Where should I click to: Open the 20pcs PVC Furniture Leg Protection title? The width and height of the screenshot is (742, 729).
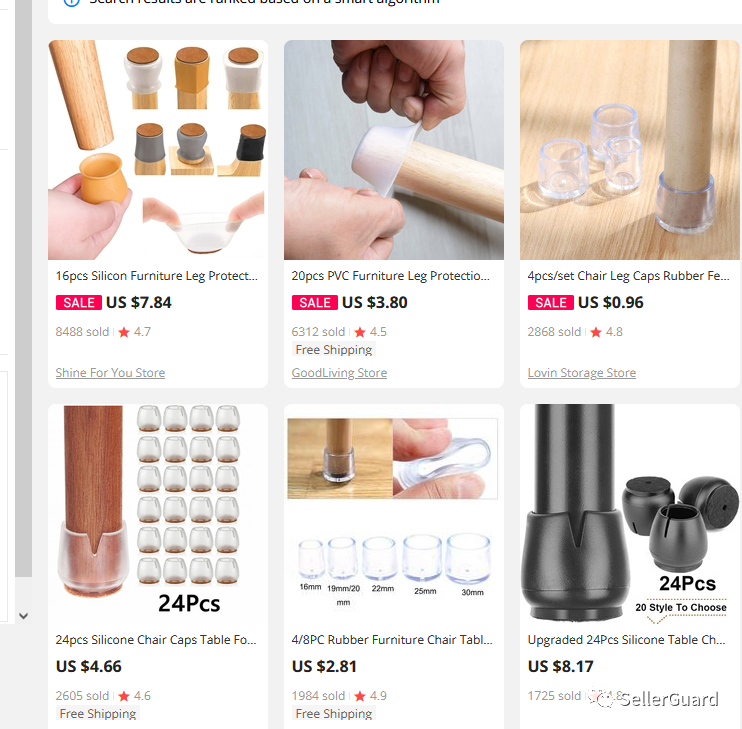click(x=390, y=276)
